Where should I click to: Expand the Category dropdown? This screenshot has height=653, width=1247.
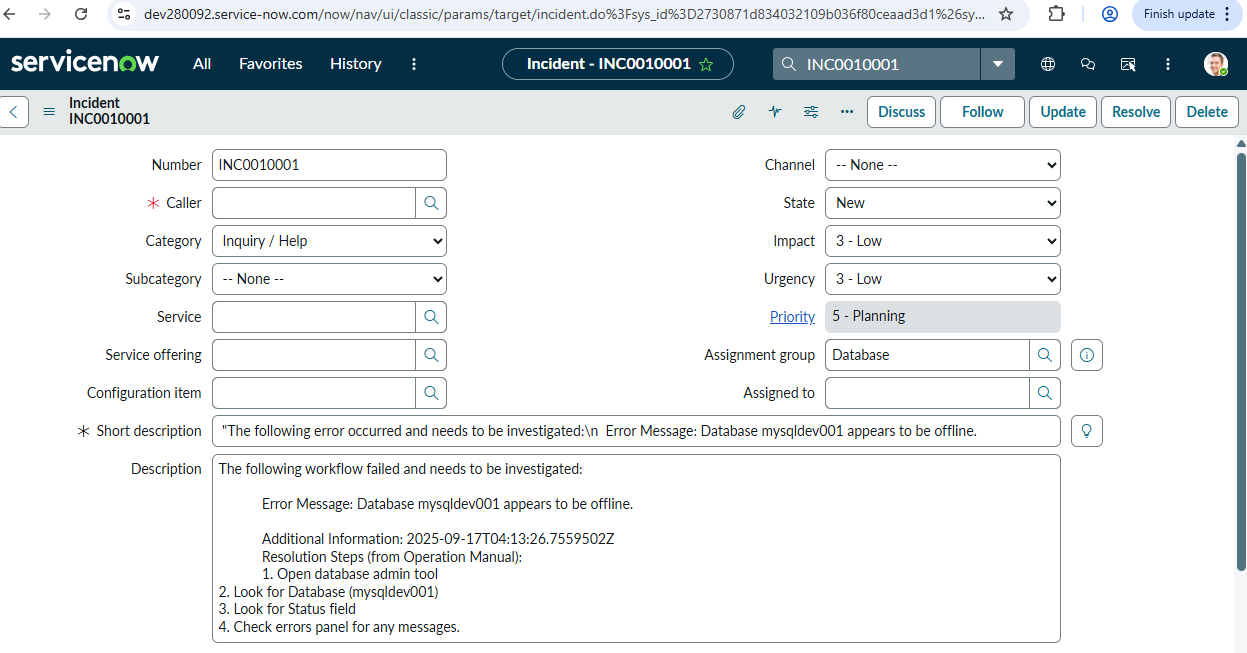tap(329, 241)
